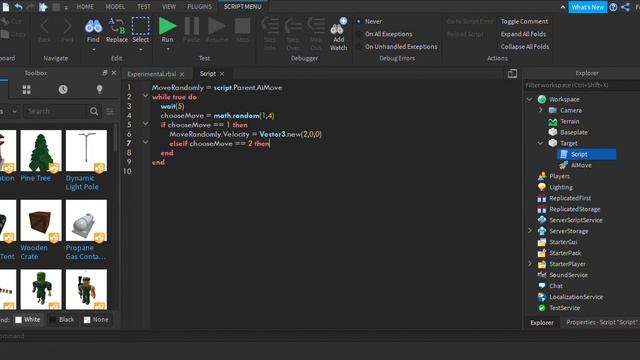Select Players service in Explorer
This screenshot has width=640, height=360.
[x=559, y=176]
